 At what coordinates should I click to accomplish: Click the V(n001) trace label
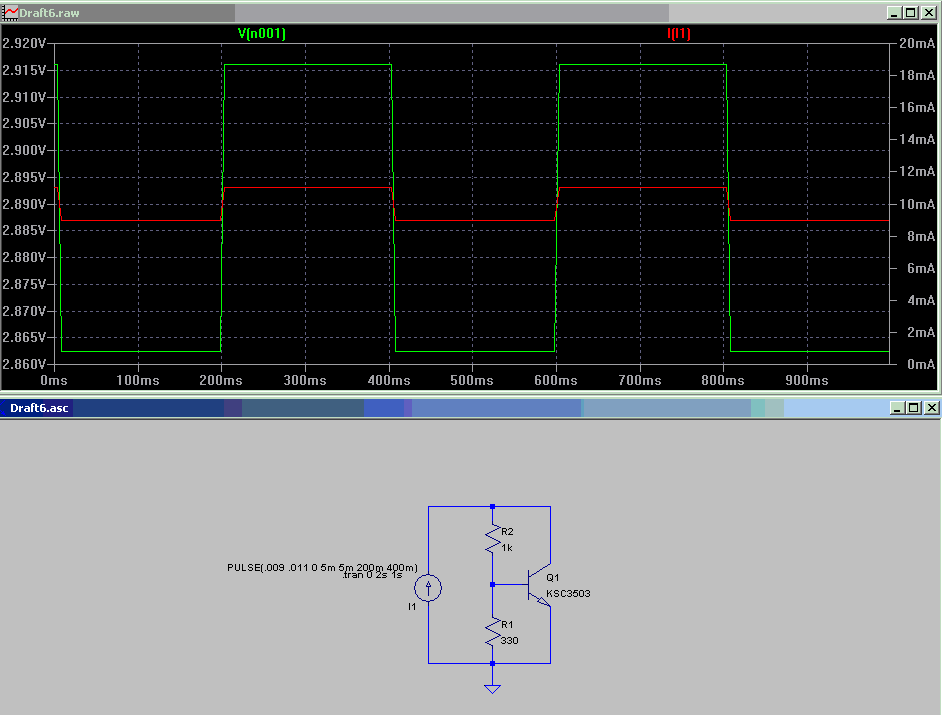262,34
